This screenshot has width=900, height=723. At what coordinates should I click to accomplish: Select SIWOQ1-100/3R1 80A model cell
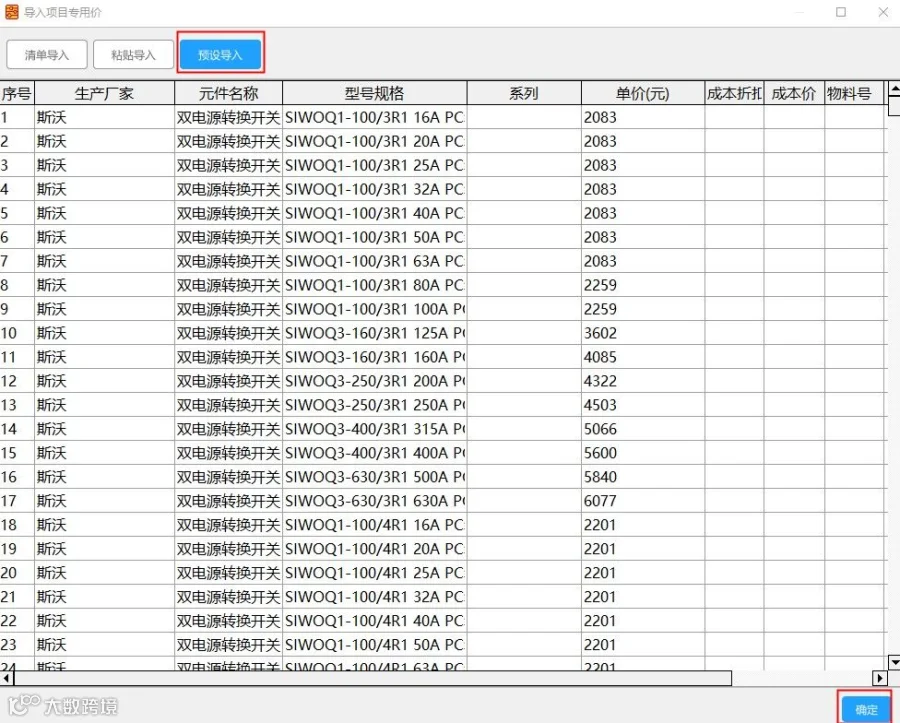pos(374,285)
